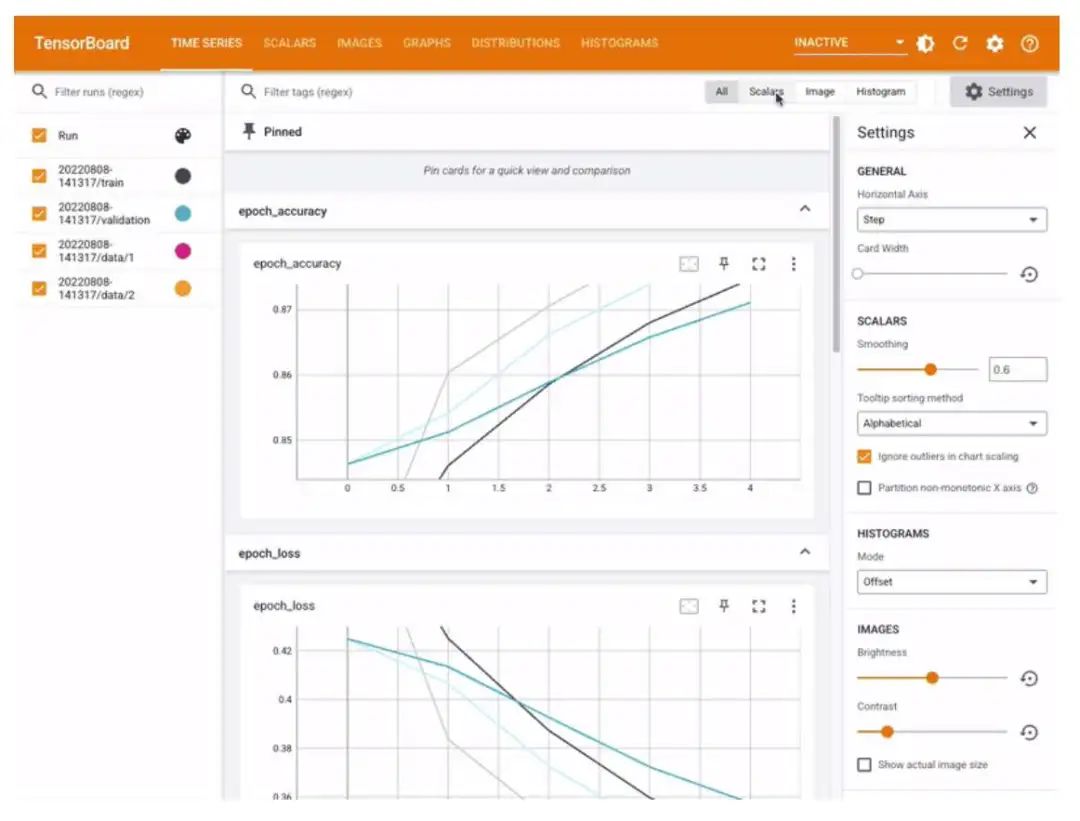Open the help question mark icon

1029,44
